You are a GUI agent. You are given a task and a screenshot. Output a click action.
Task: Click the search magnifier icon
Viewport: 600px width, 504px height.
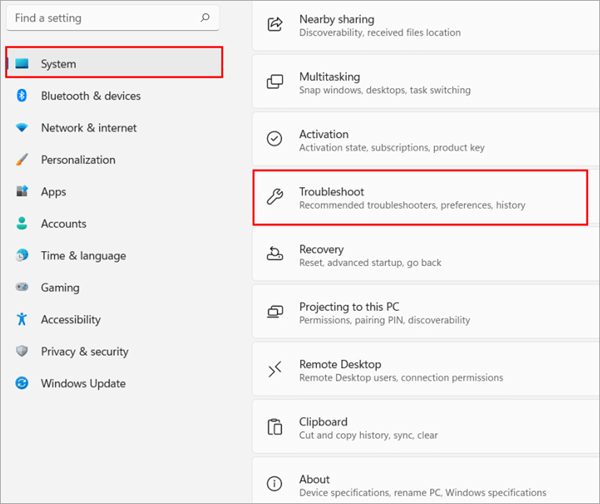point(205,18)
